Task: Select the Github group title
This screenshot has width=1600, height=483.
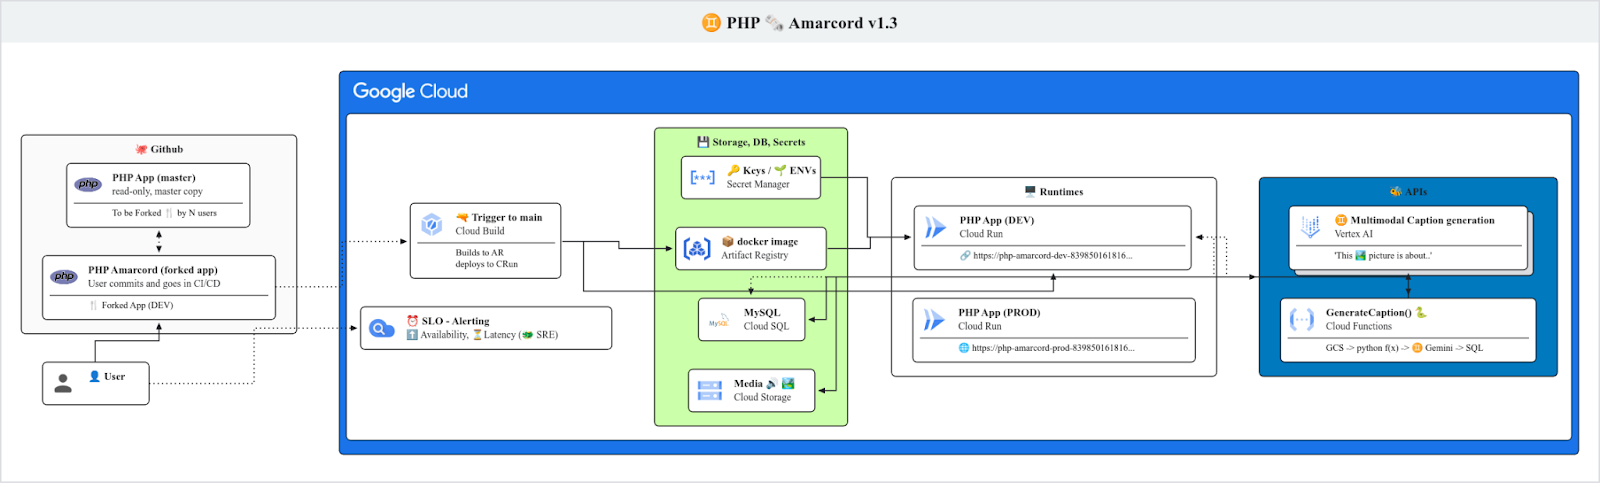Action: click(x=160, y=149)
